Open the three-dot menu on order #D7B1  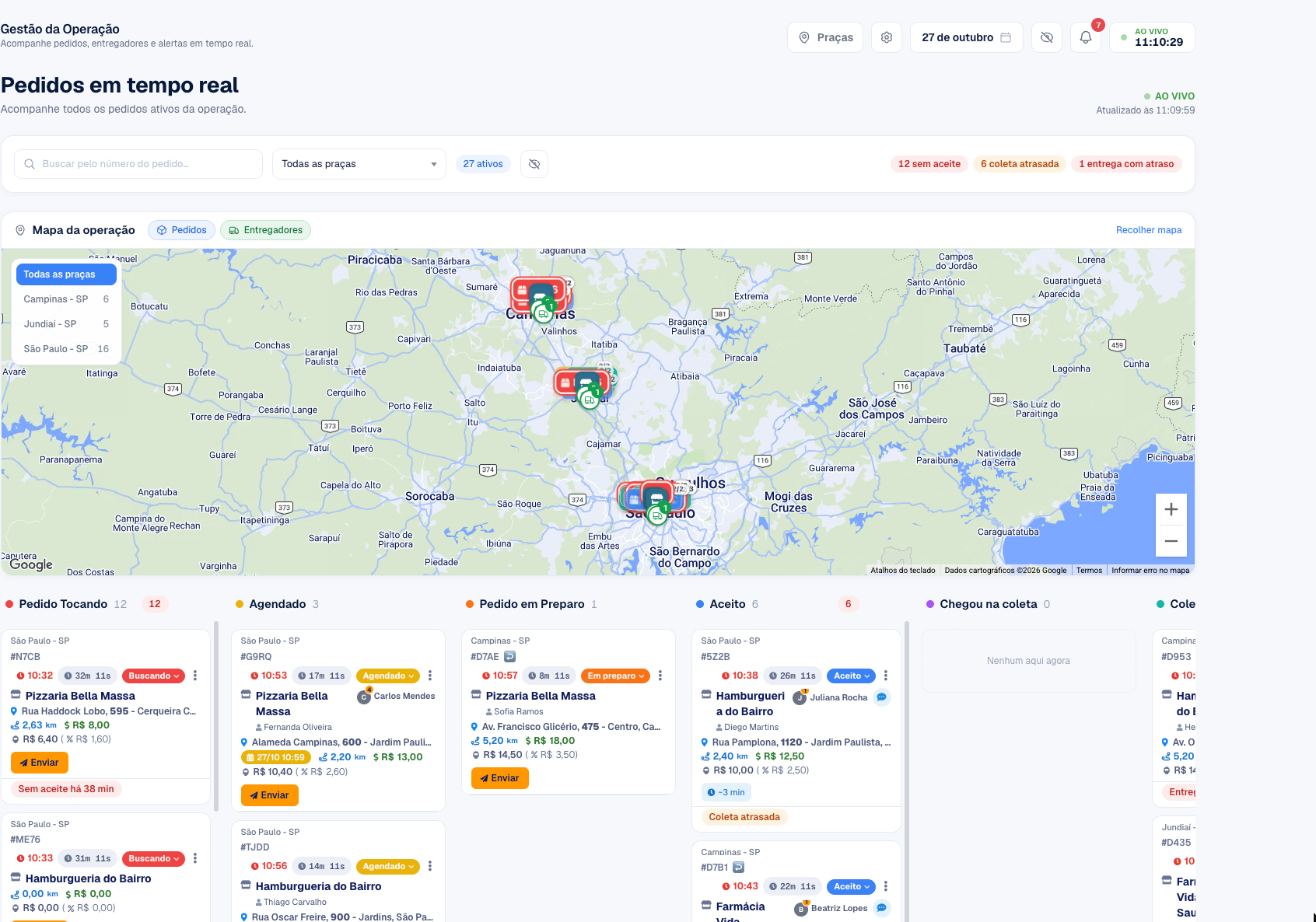pos(885,886)
